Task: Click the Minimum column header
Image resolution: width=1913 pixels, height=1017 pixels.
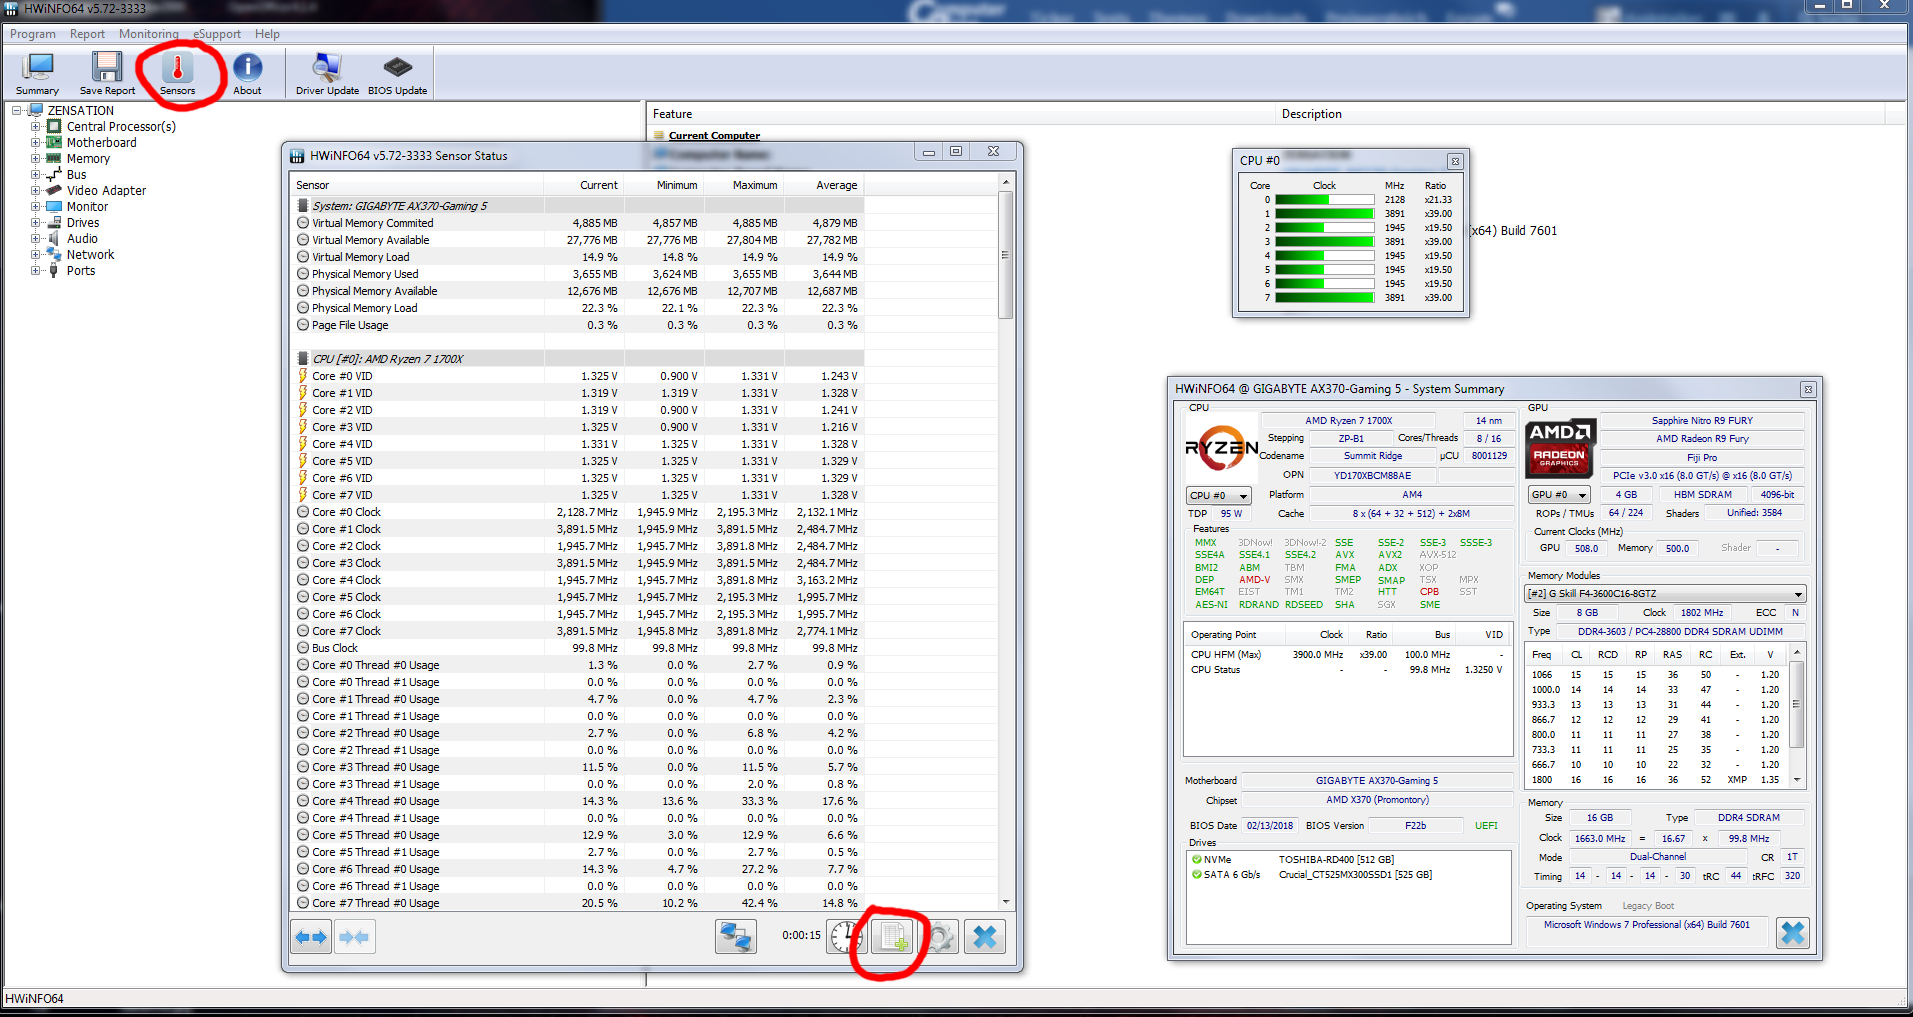Action: [x=664, y=185]
